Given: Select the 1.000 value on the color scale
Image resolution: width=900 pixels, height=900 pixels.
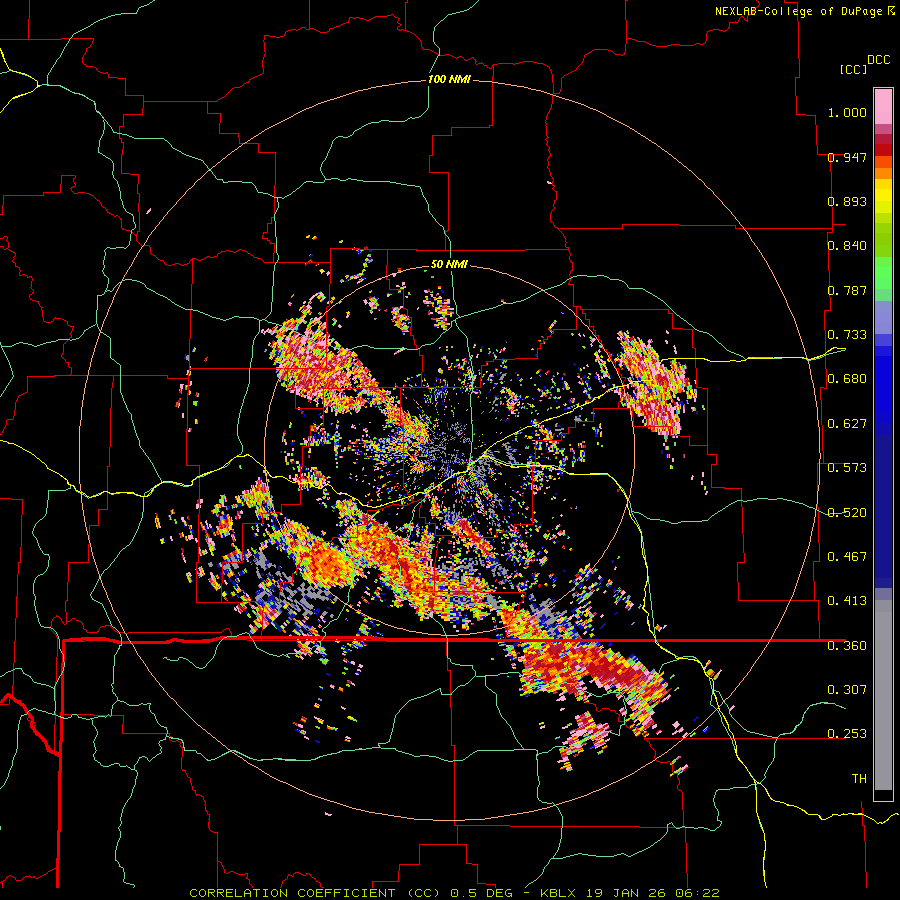Looking at the screenshot, I should click(x=847, y=112).
